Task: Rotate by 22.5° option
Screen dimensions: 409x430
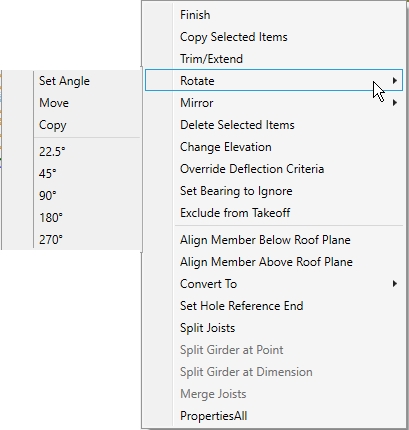Action: [52, 152]
